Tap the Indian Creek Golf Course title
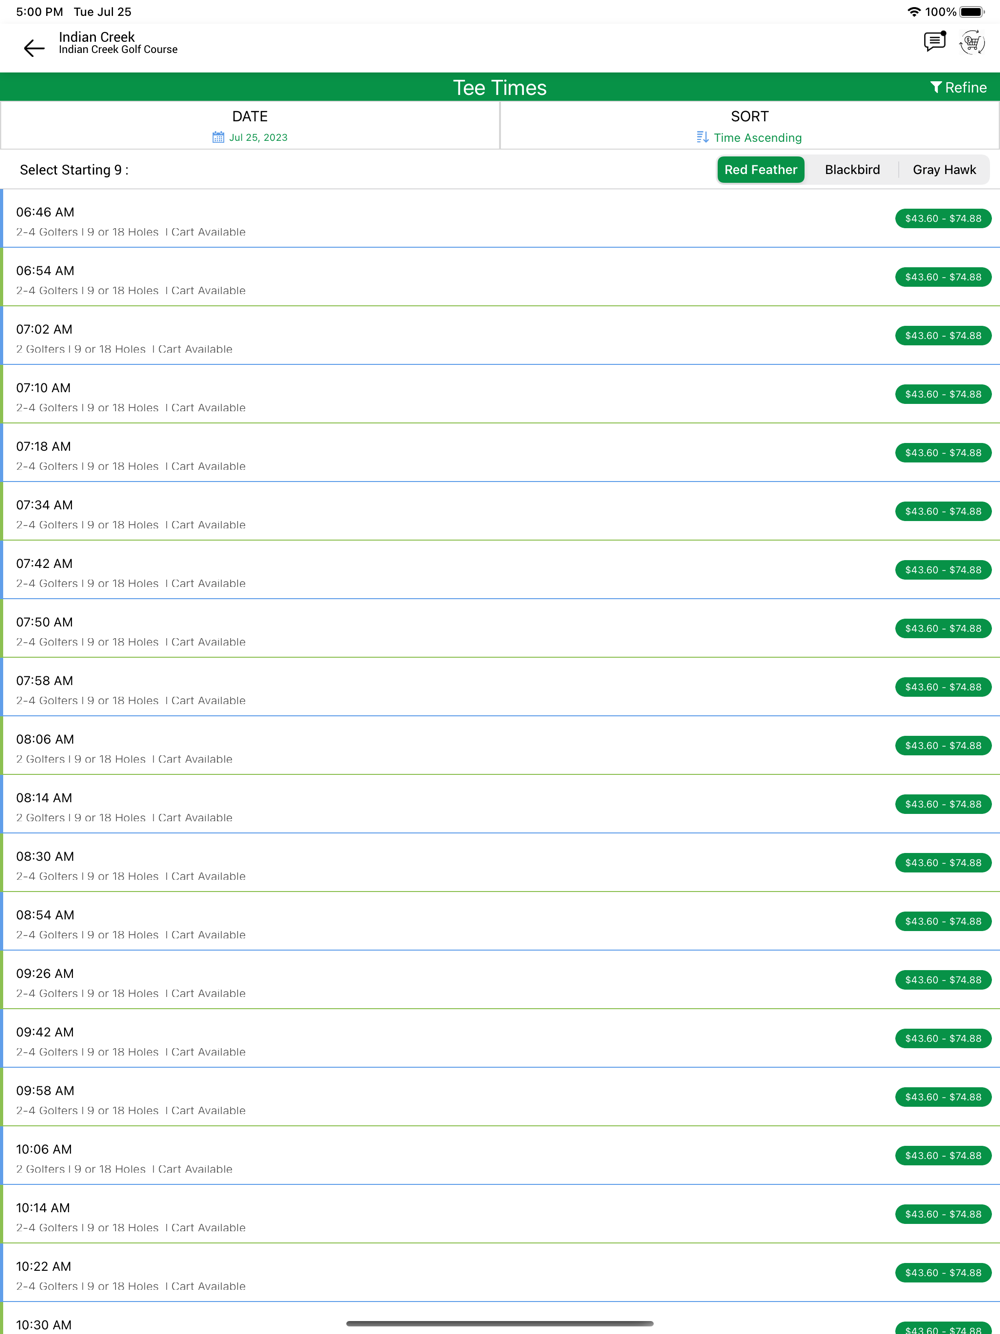Image resolution: width=1000 pixels, height=1334 pixels. tap(118, 50)
